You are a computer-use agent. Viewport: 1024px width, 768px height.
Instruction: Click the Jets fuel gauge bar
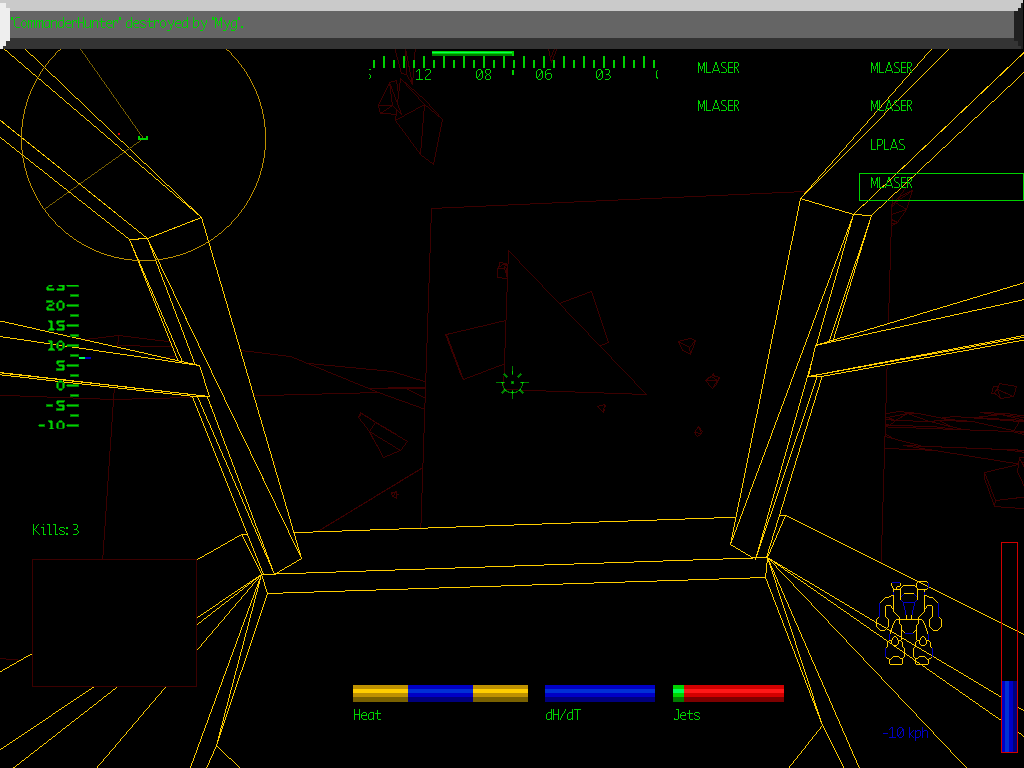pyautogui.click(x=728, y=693)
